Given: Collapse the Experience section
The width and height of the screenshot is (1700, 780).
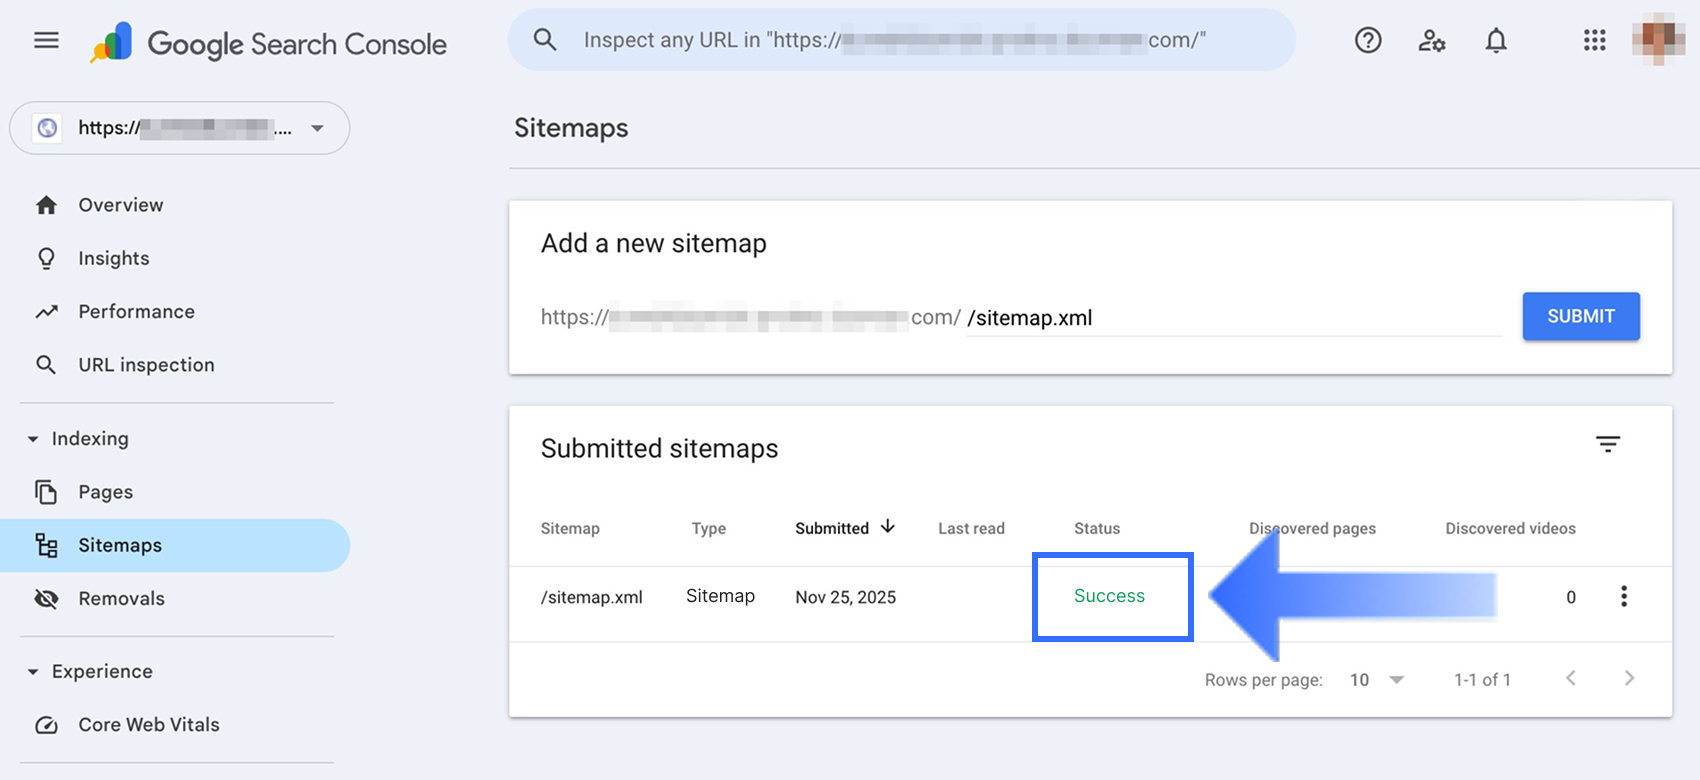Looking at the screenshot, I should [33, 672].
